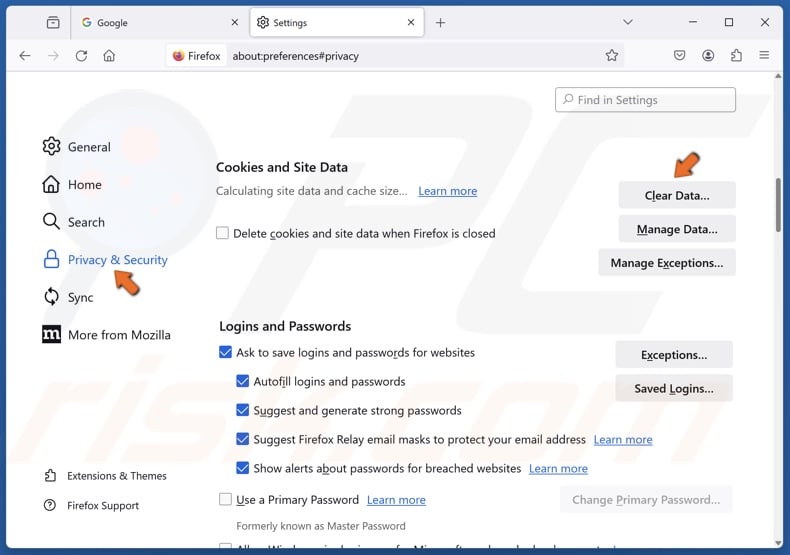Screen dimensions: 790x555
Task: Uncheck Ask to save logins and passwords
Action: [225, 352]
